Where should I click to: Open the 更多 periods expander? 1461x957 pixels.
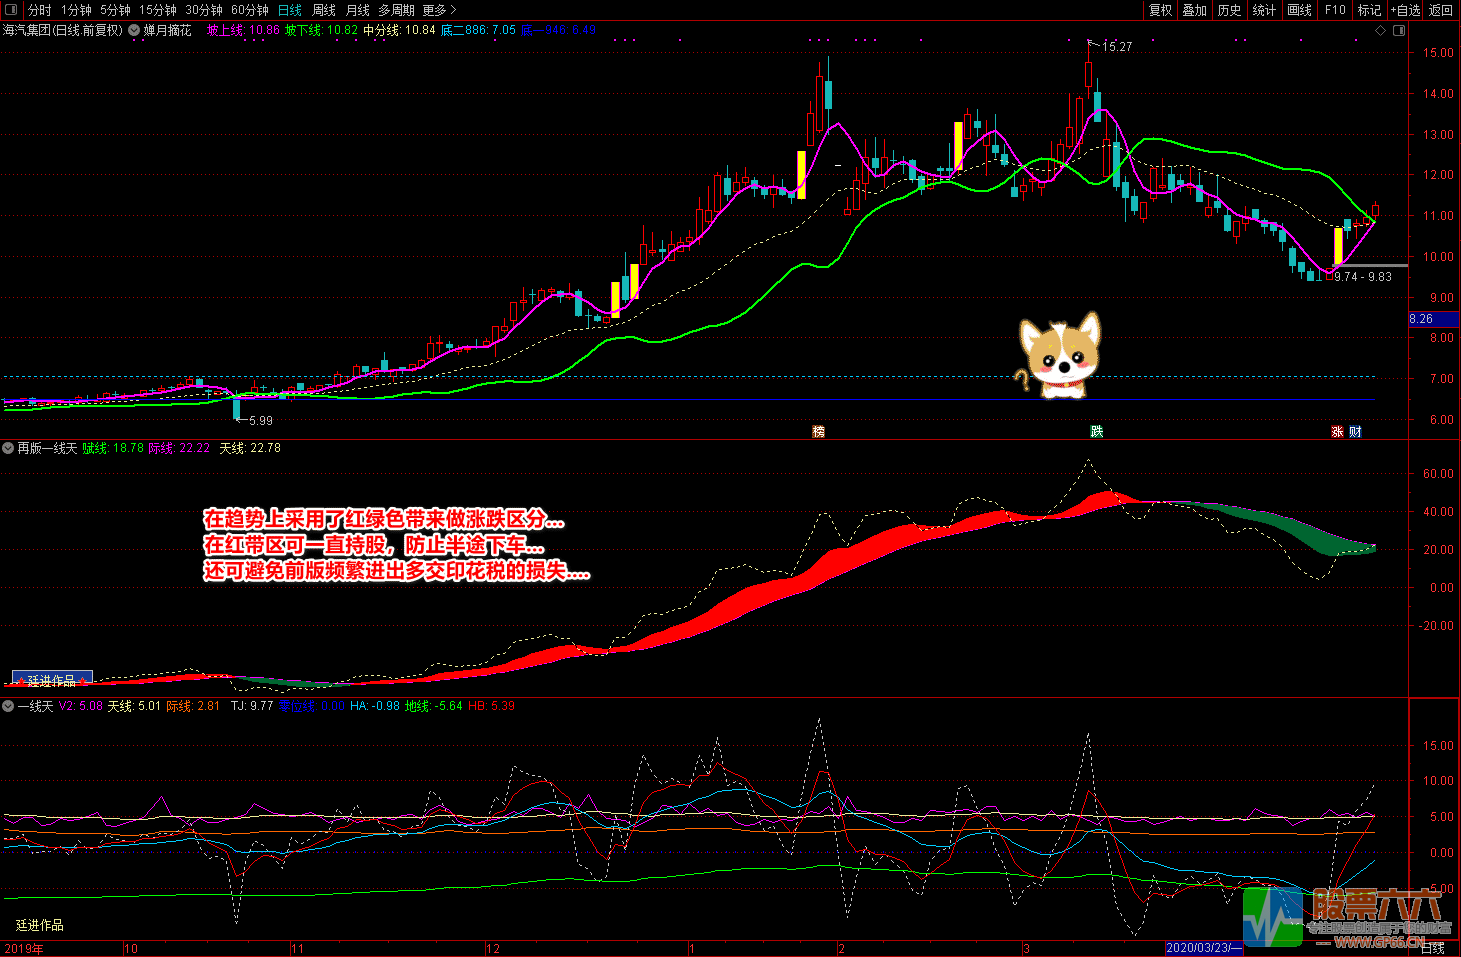tap(439, 10)
